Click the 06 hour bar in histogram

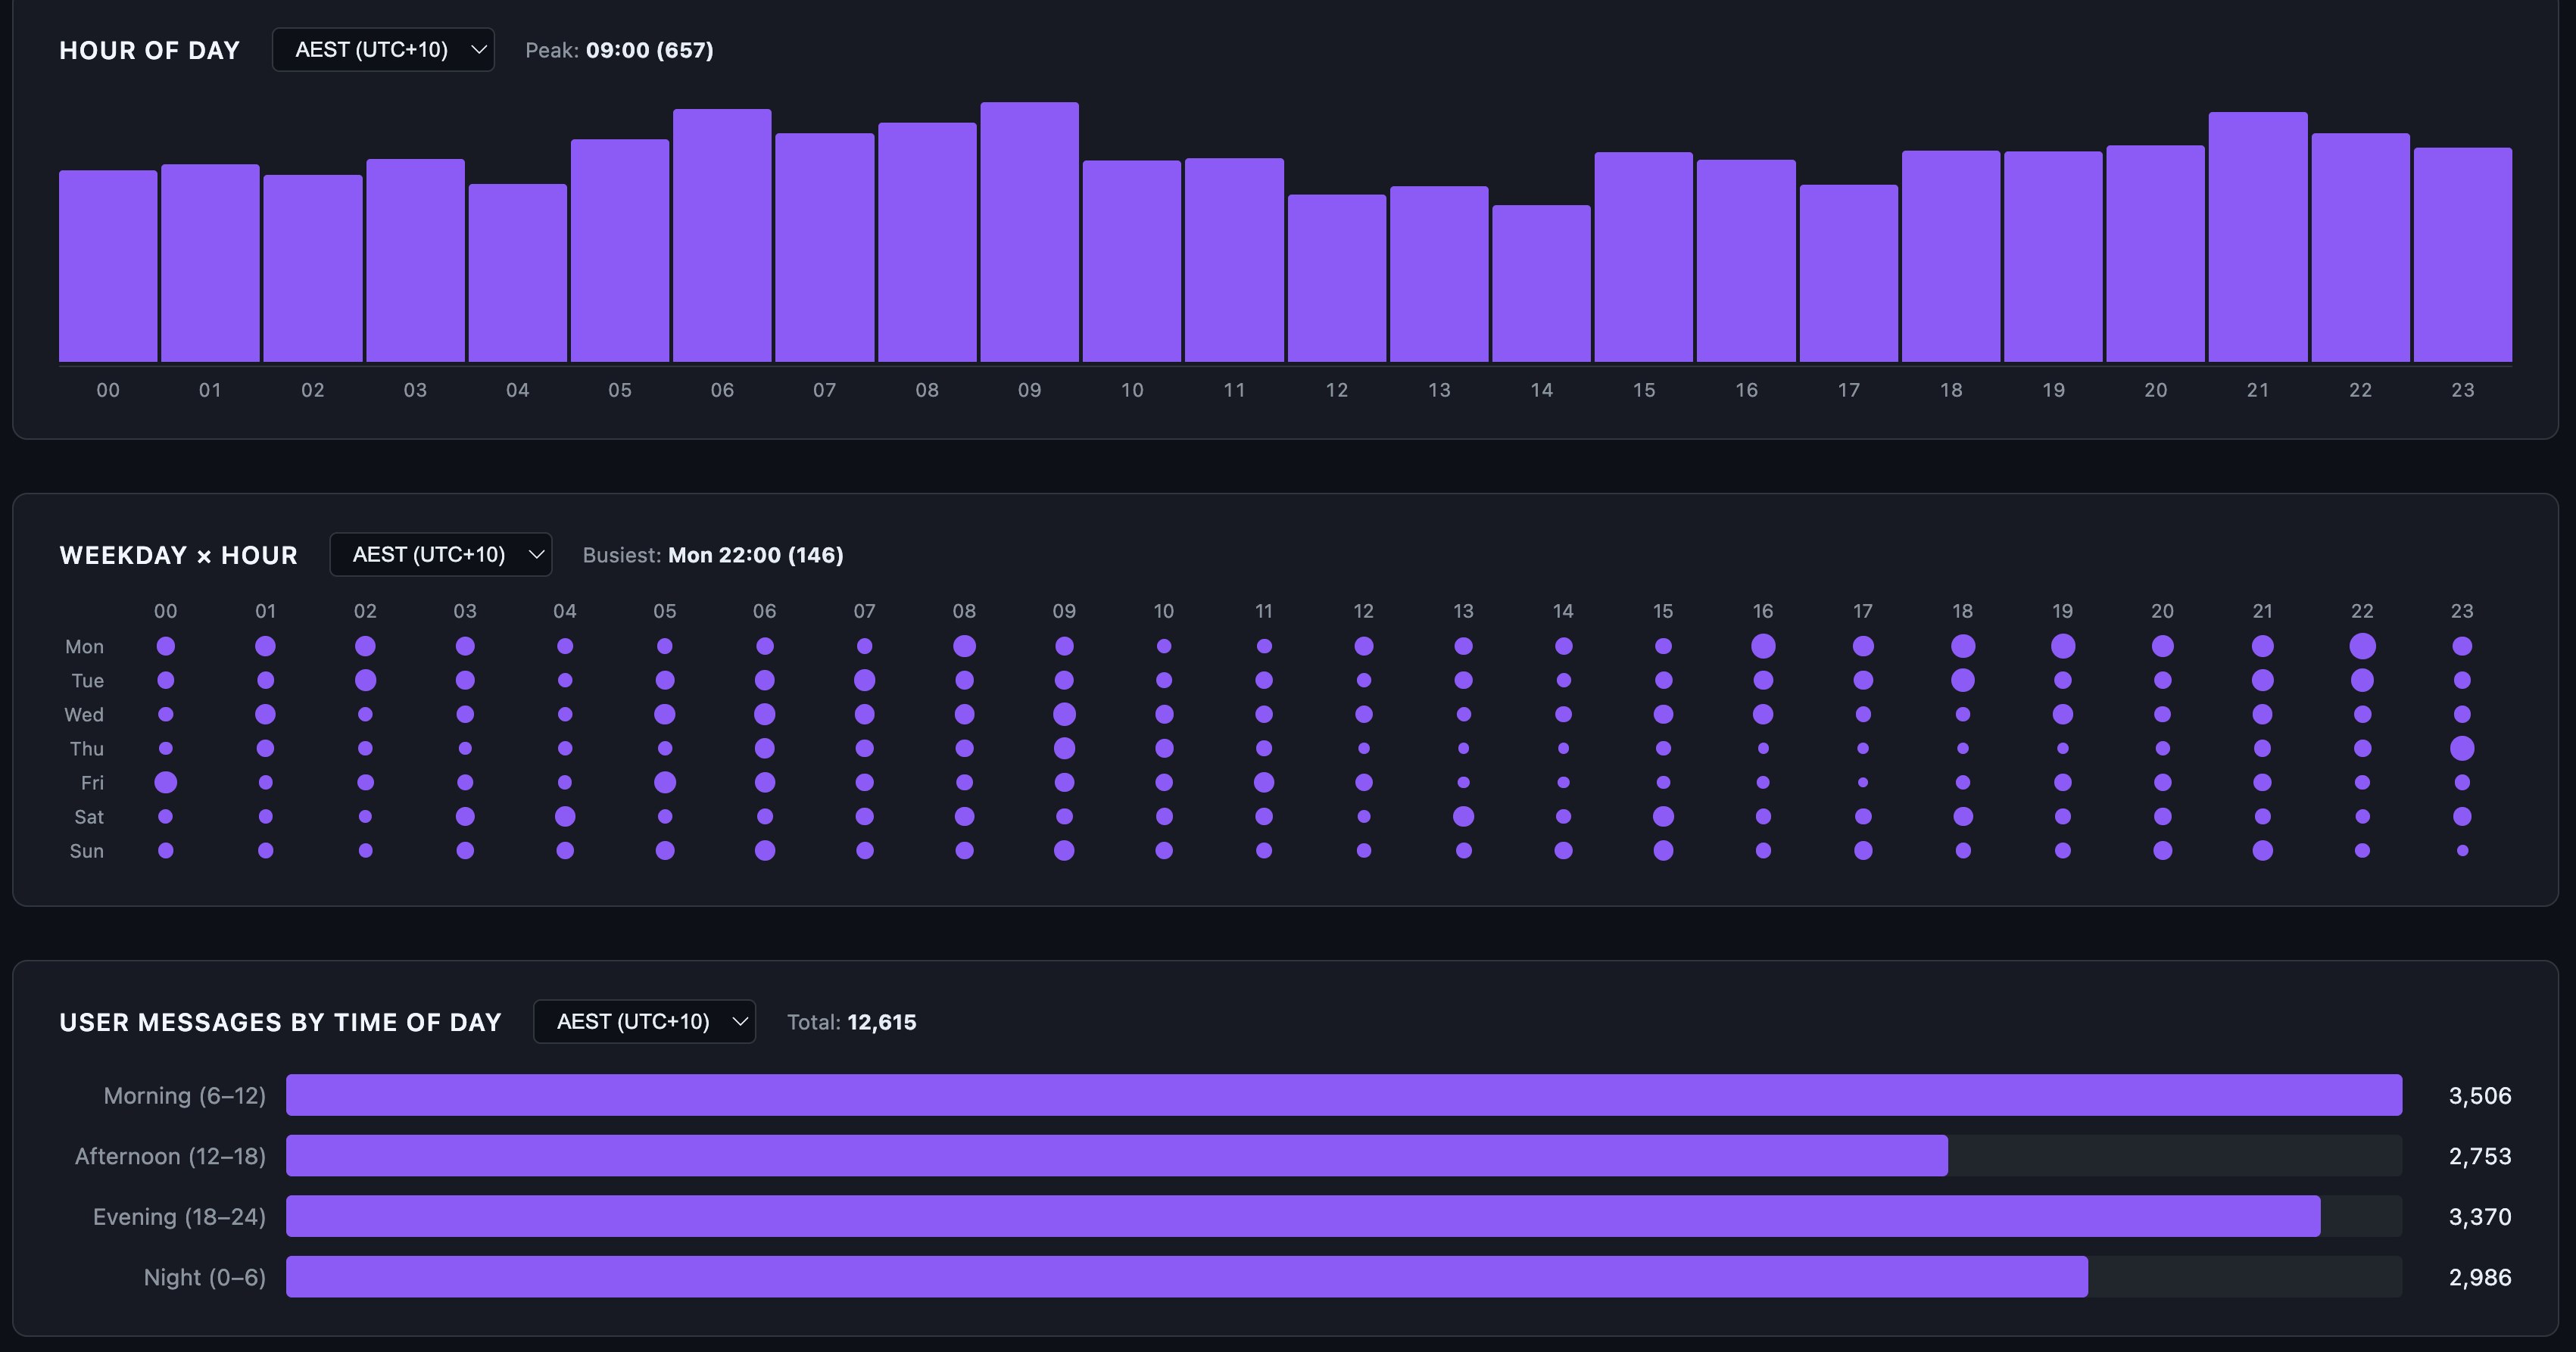pos(722,235)
